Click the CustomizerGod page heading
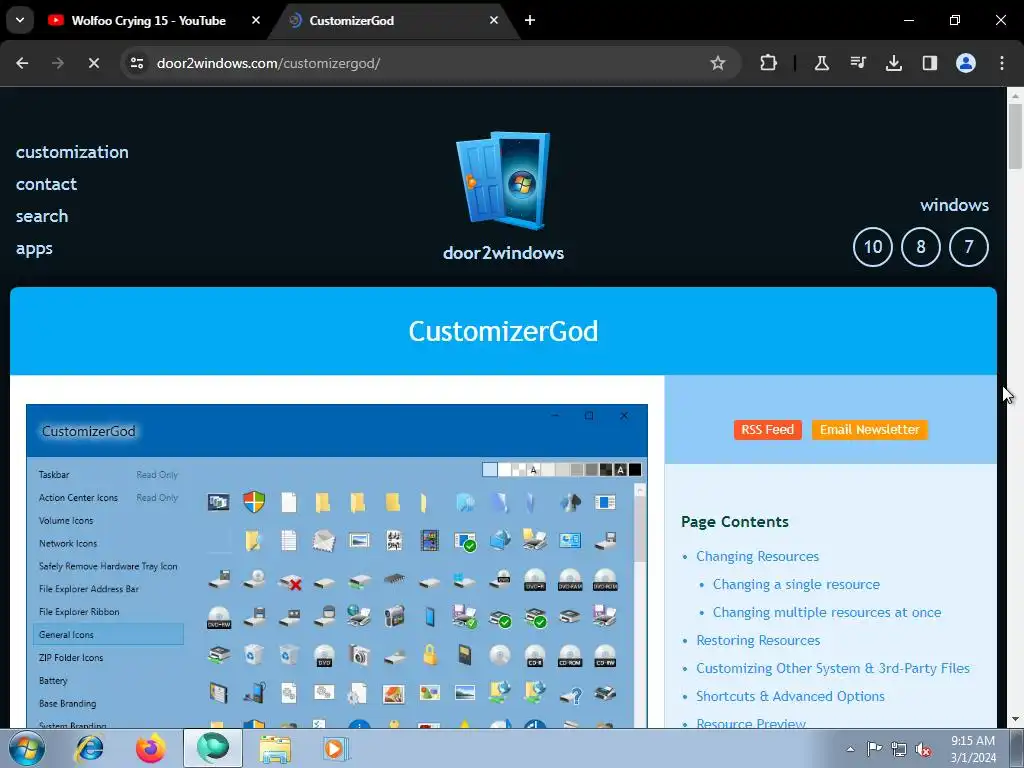Image resolution: width=1024 pixels, height=768 pixels. pyautogui.click(x=504, y=331)
